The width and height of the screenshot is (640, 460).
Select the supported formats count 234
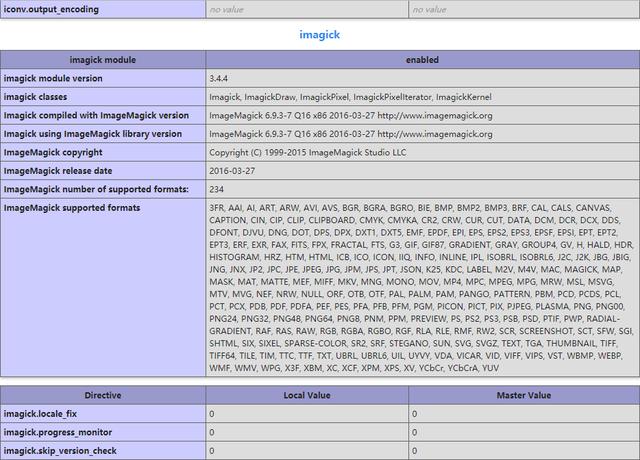(216, 189)
